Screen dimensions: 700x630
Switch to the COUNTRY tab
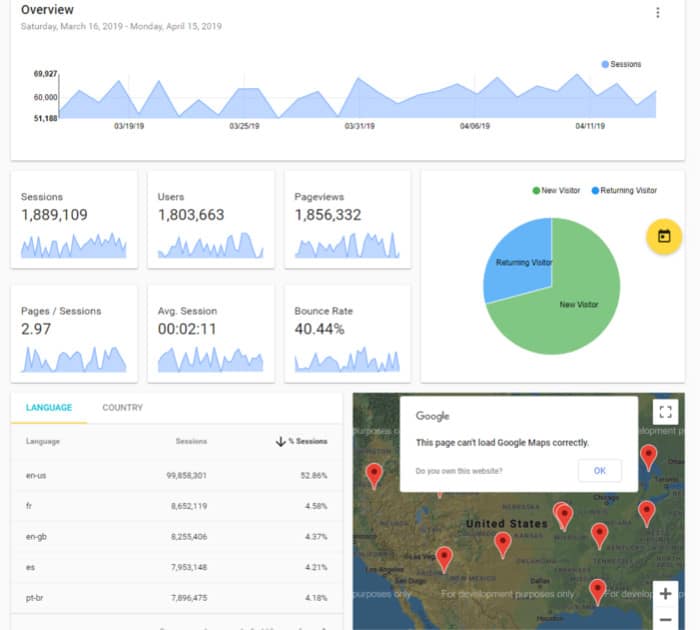(x=122, y=408)
